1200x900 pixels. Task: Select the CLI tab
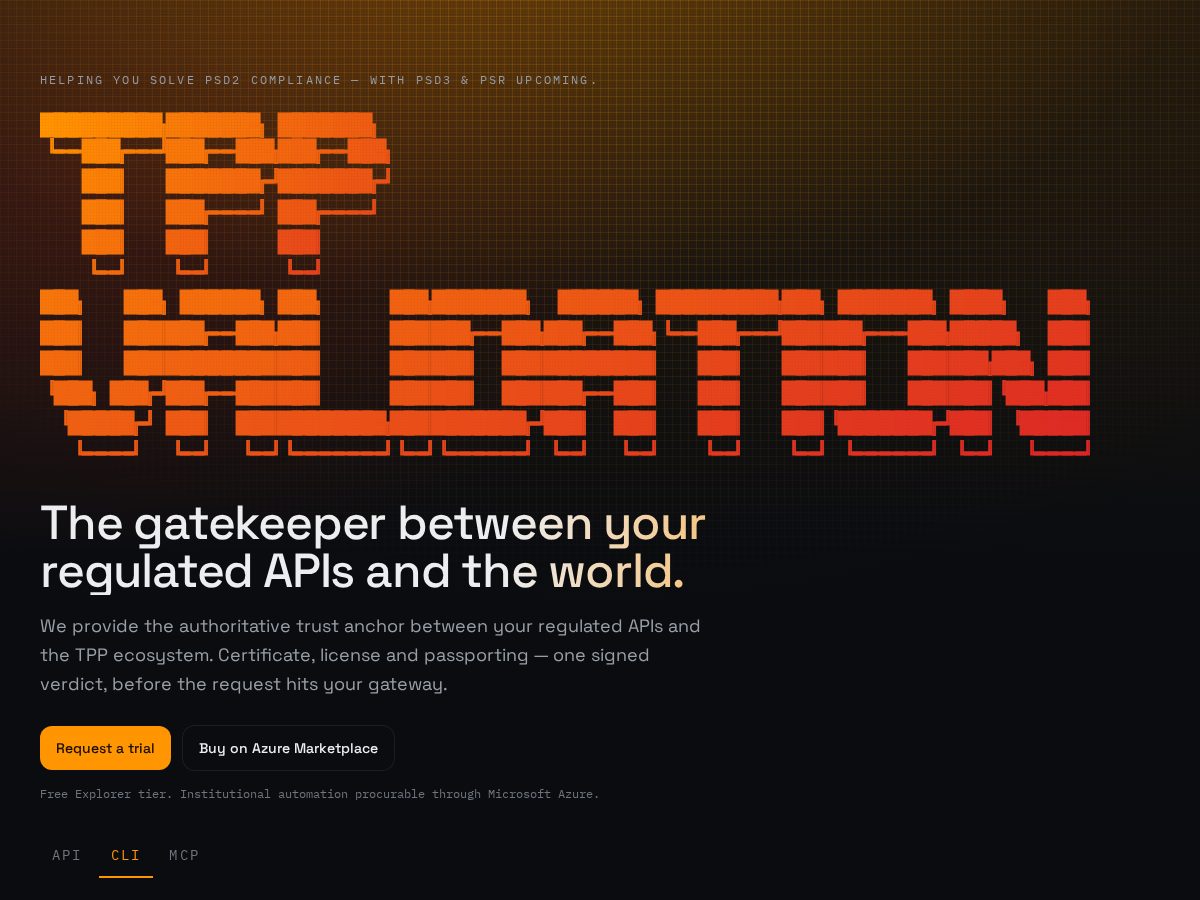click(x=126, y=855)
